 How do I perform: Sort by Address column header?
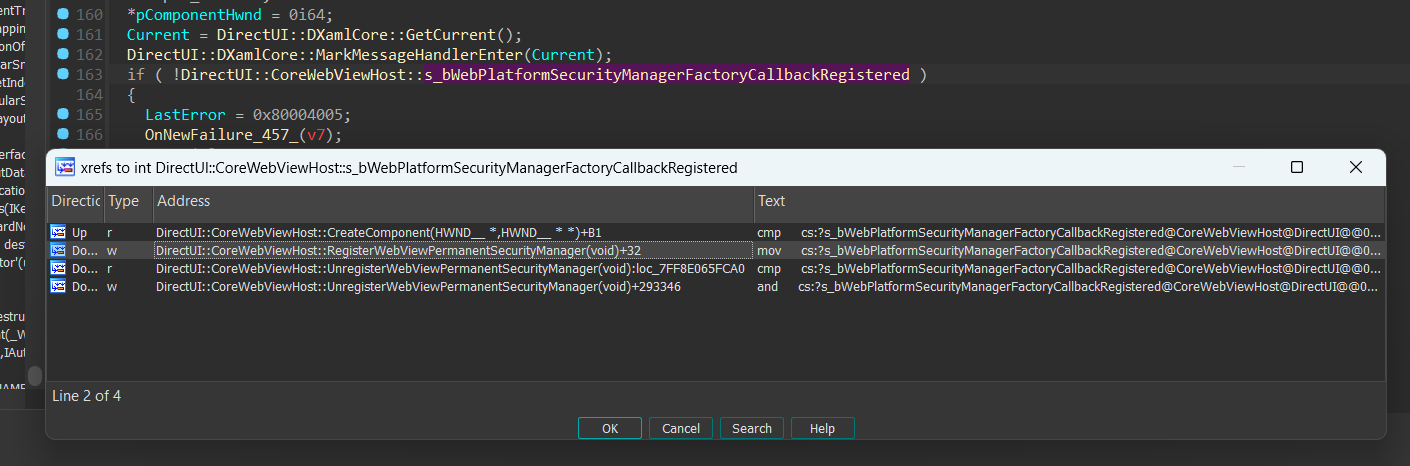[454, 201]
